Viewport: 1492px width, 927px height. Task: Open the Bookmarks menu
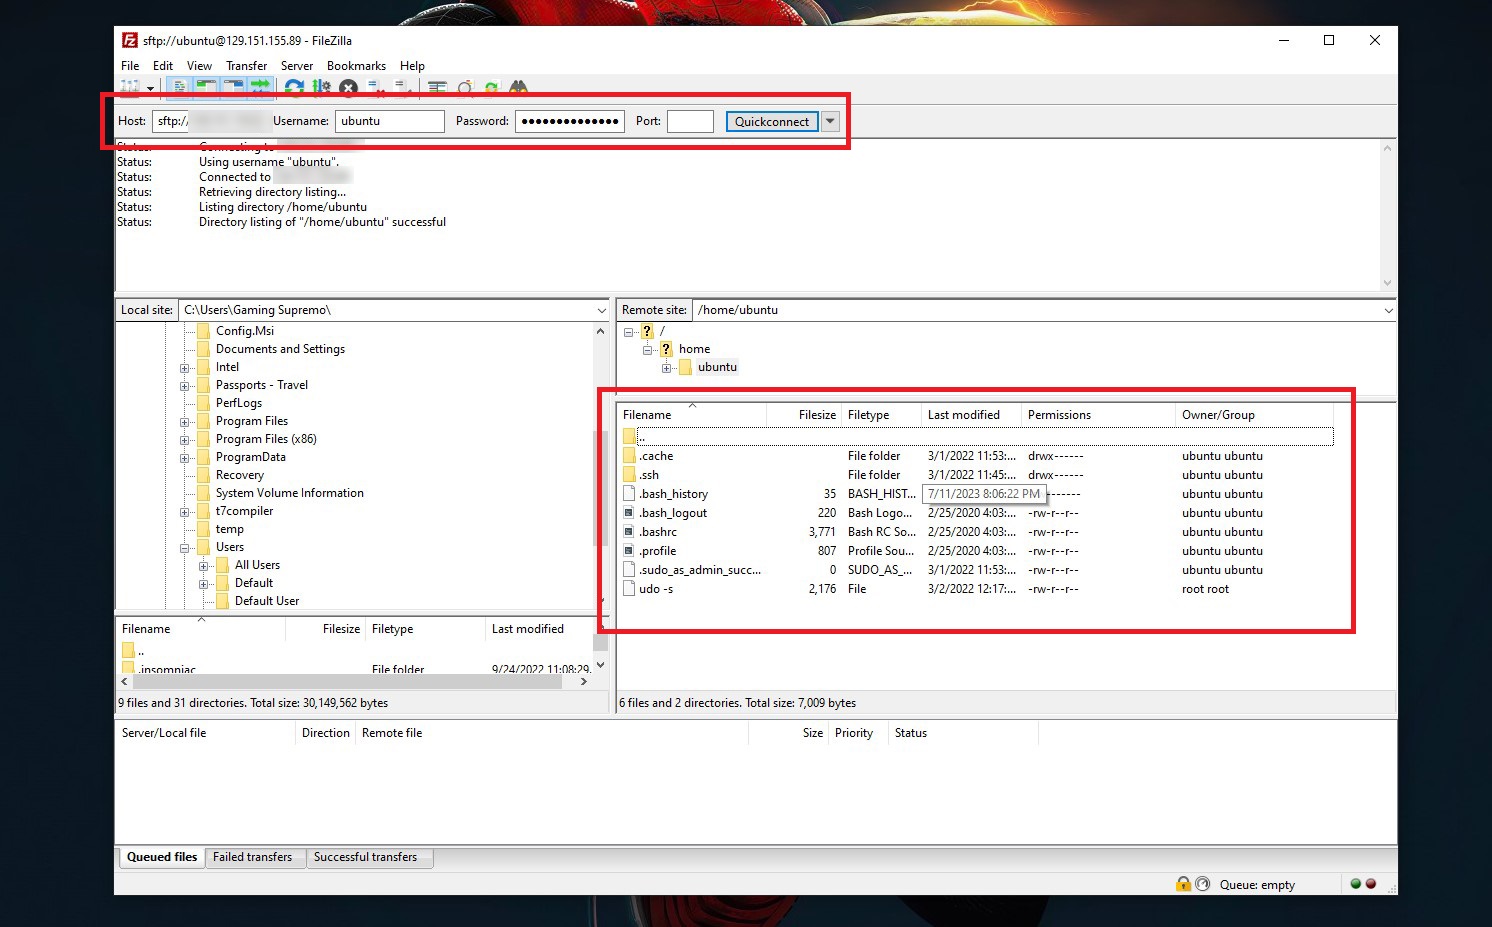coord(356,65)
